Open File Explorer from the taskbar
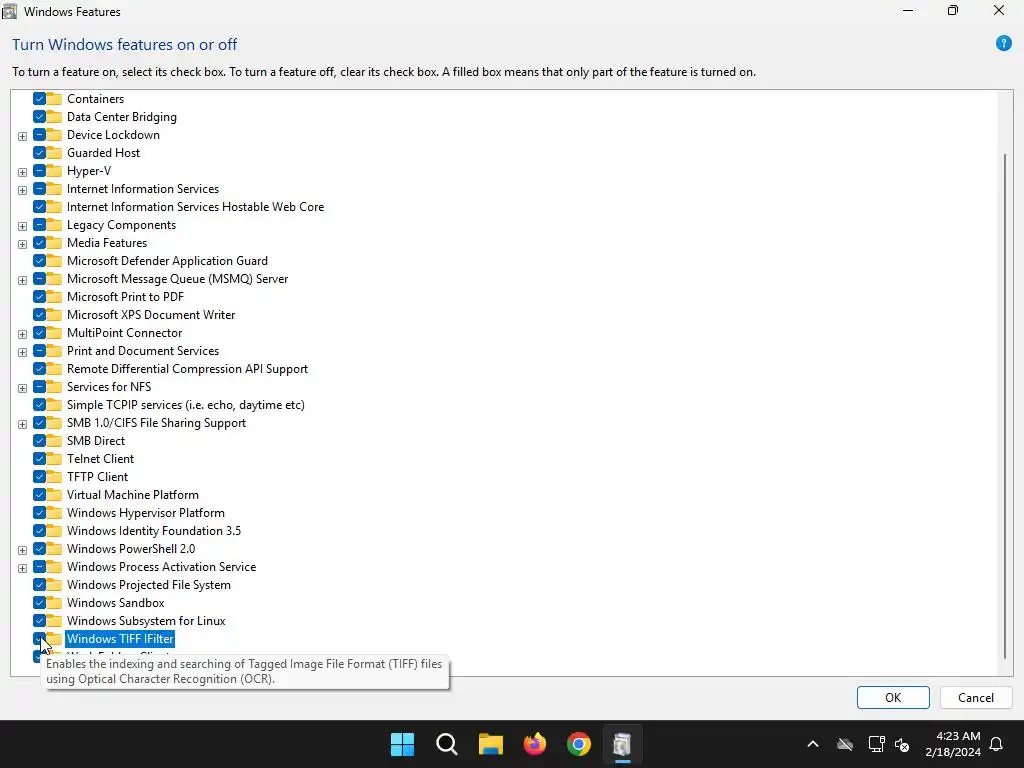This screenshot has width=1024, height=768. (x=490, y=744)
